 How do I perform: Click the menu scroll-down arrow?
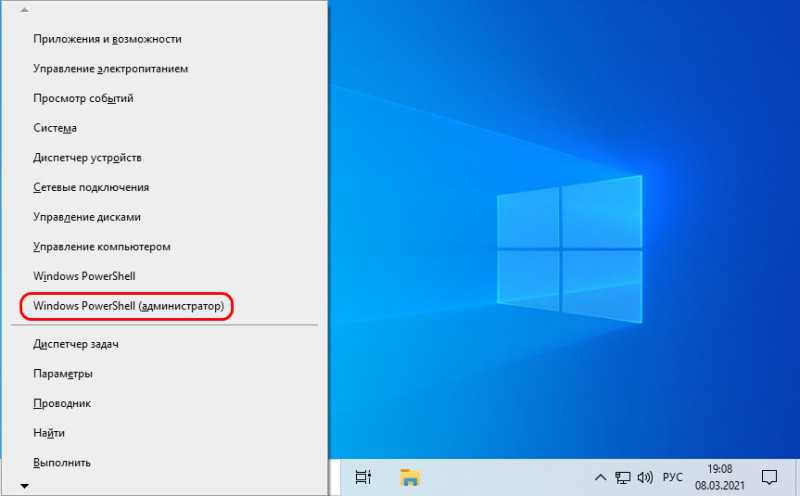(24, 486)
